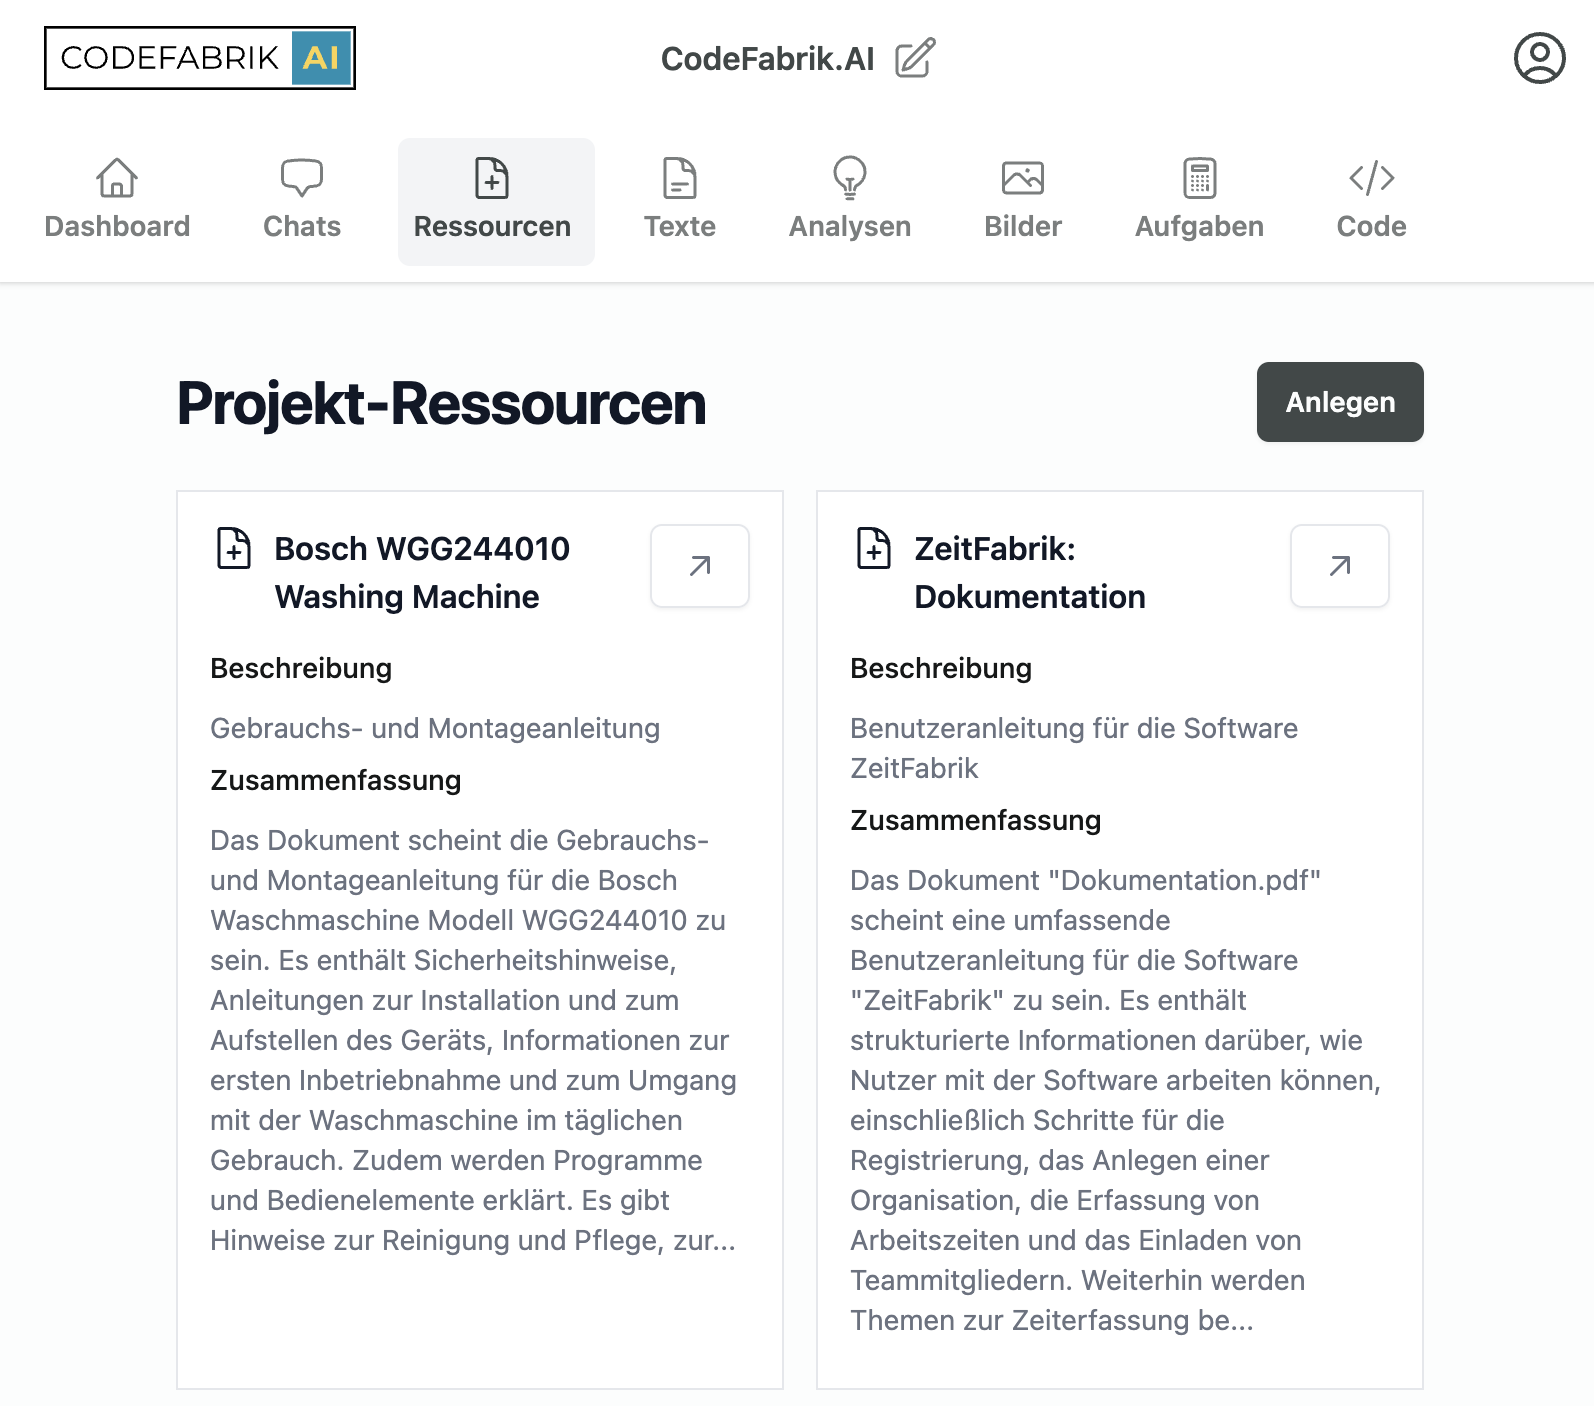The width and height of the screenshot is (1594, 1406).
Task: Select the Chats speech bubble icon
Action: coord(302,178)
